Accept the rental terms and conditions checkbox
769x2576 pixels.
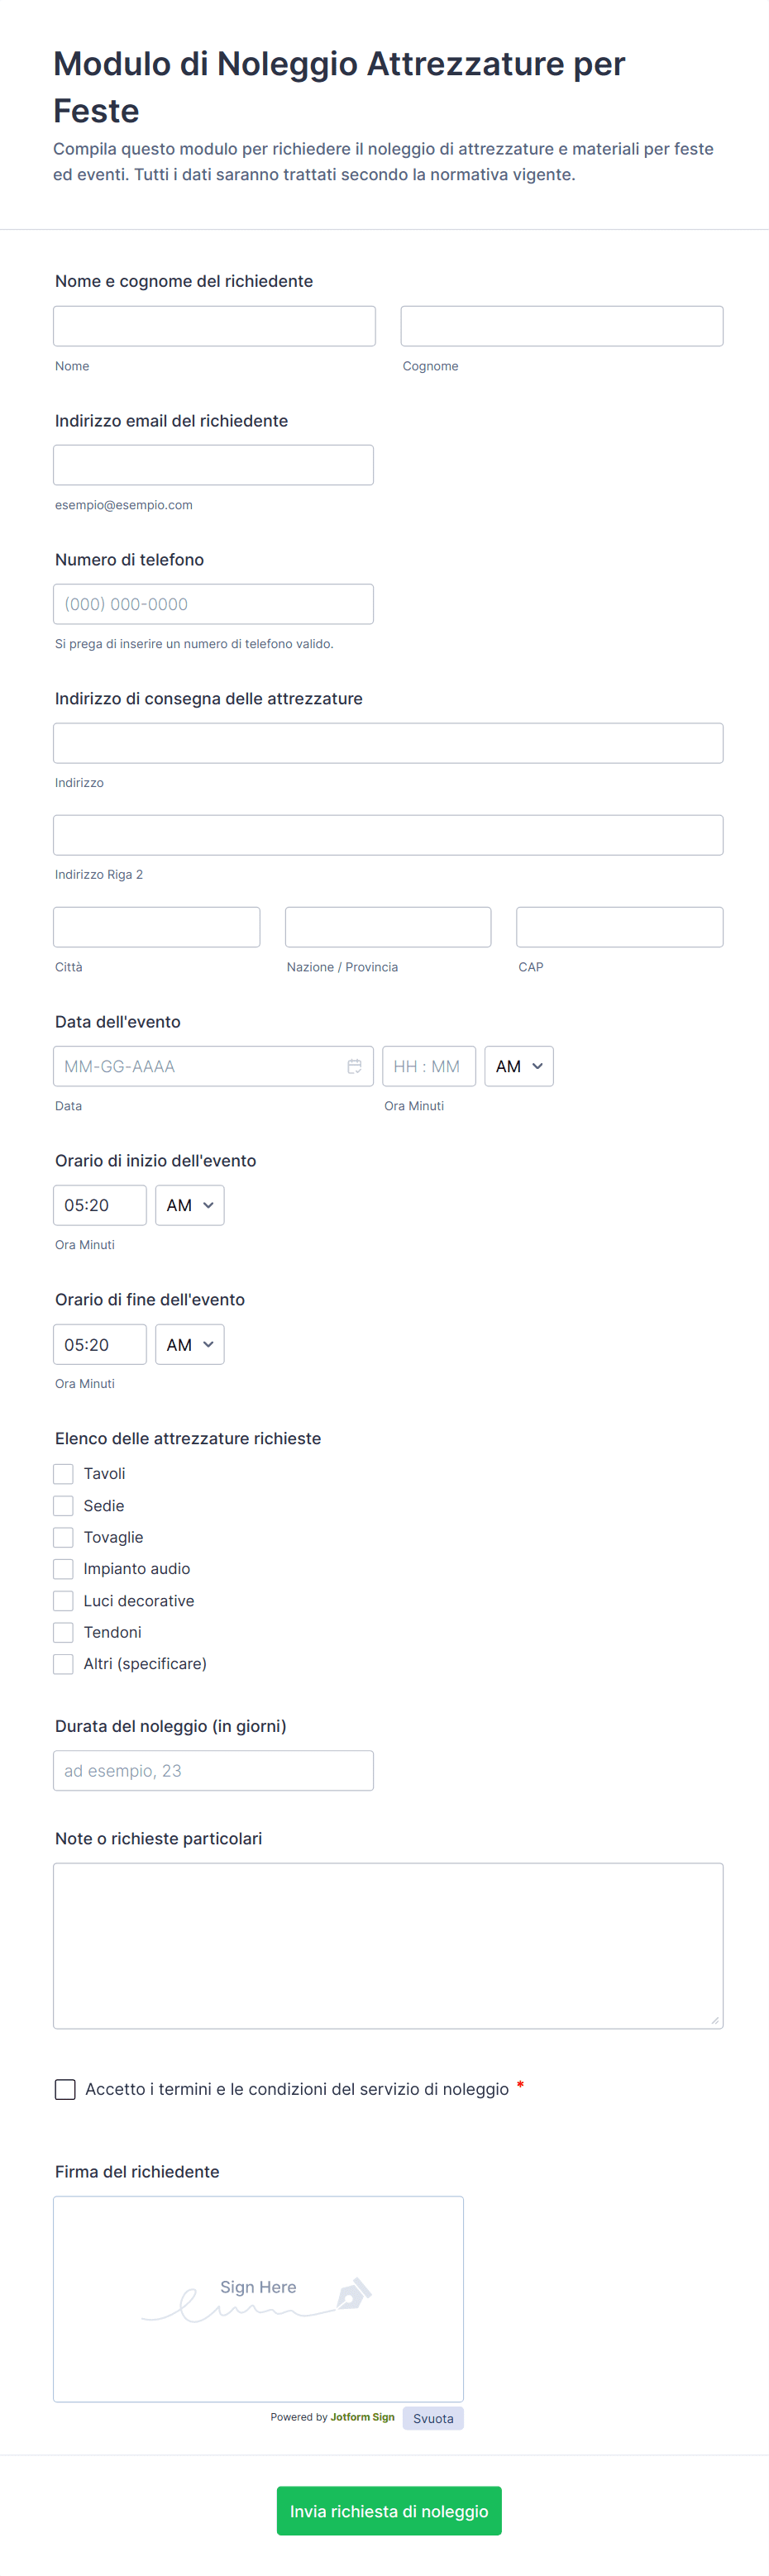[x=65, y=2089]
